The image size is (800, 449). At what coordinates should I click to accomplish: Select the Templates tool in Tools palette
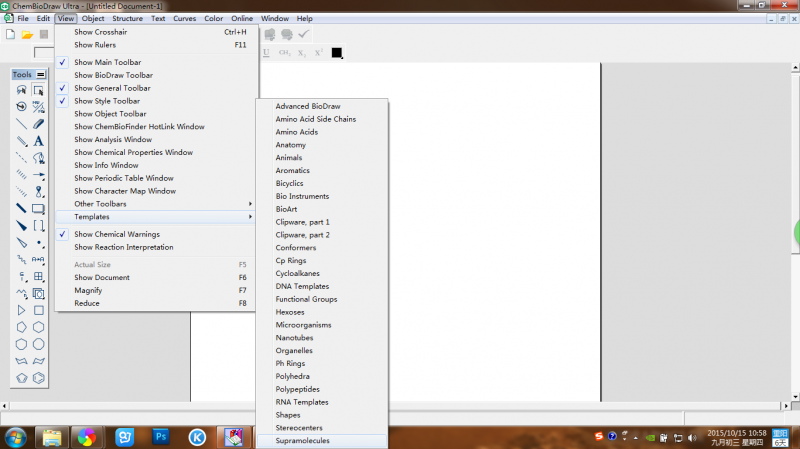click(38, 293)
